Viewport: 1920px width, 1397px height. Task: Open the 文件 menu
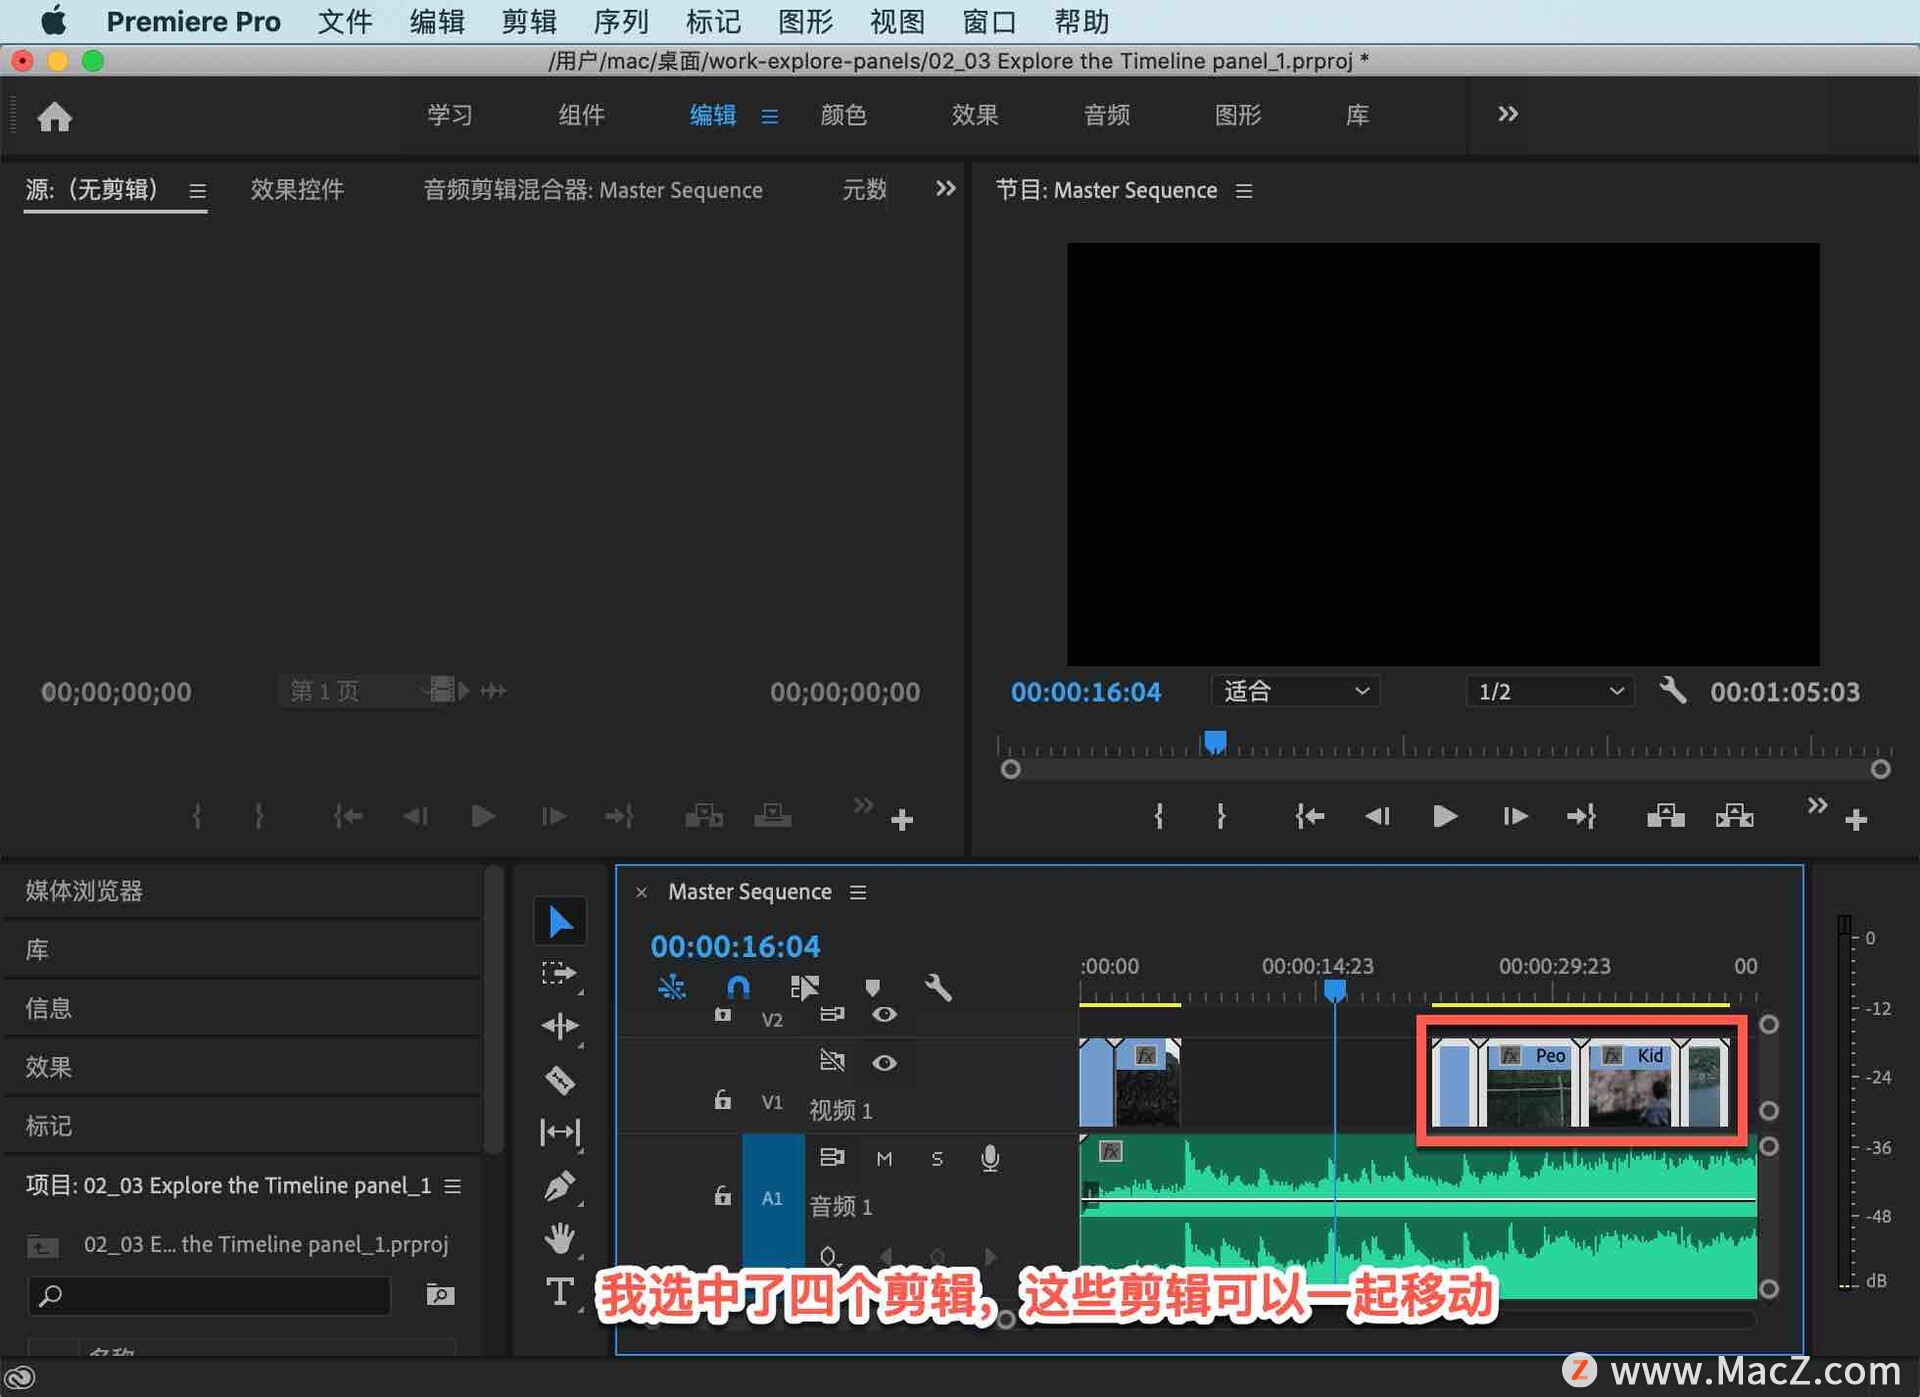(x=344, y=21)
